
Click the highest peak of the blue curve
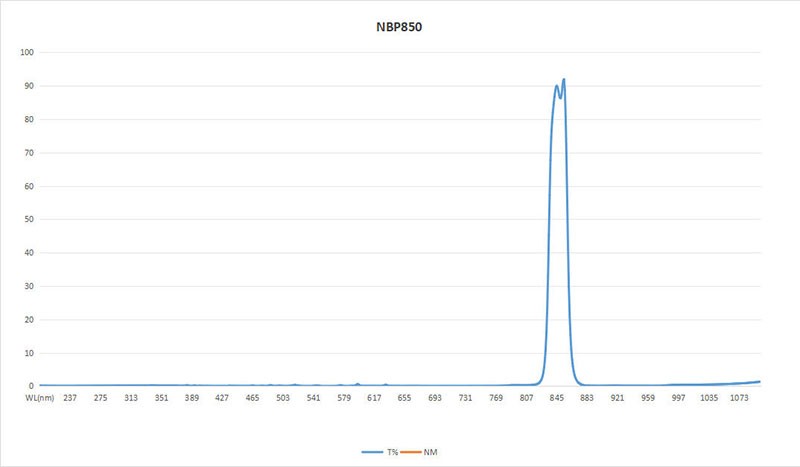[x=564, y=79]
